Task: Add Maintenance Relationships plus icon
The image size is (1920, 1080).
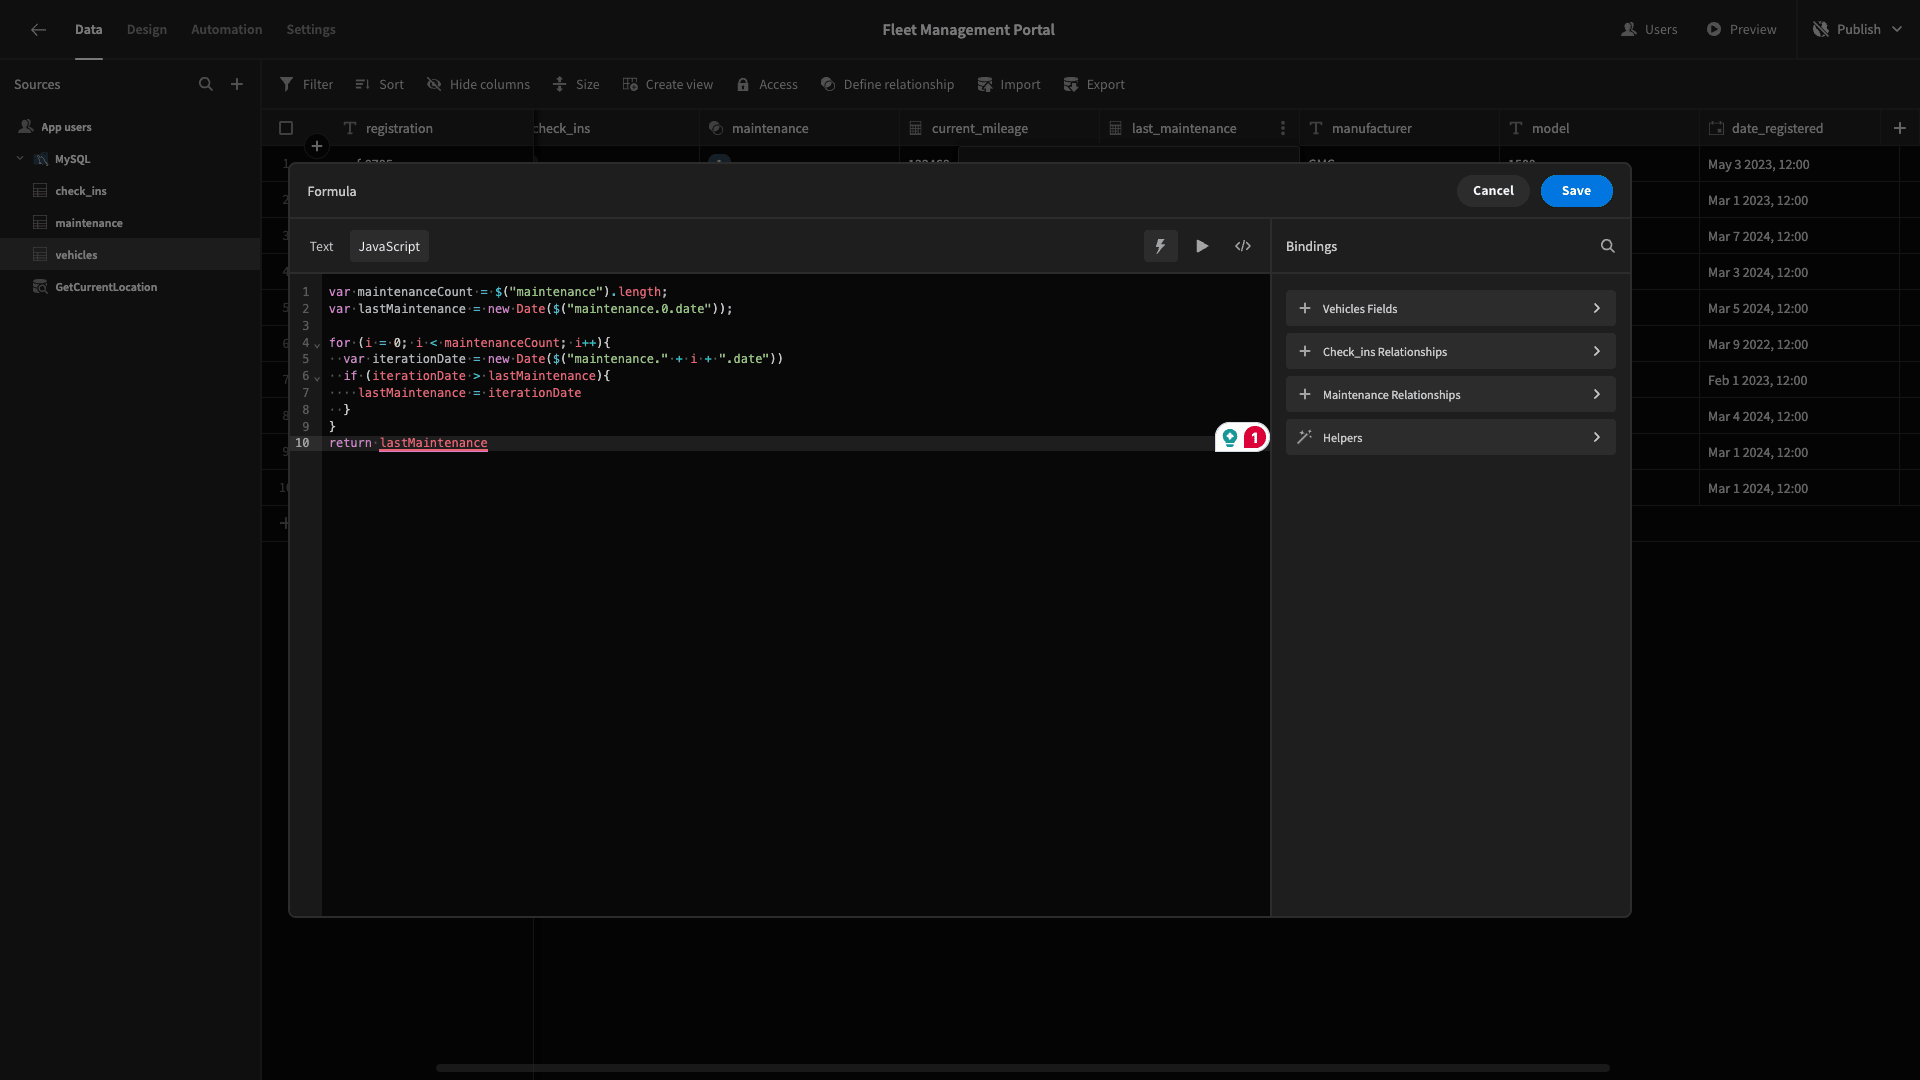Action: tap(1305, 394)
